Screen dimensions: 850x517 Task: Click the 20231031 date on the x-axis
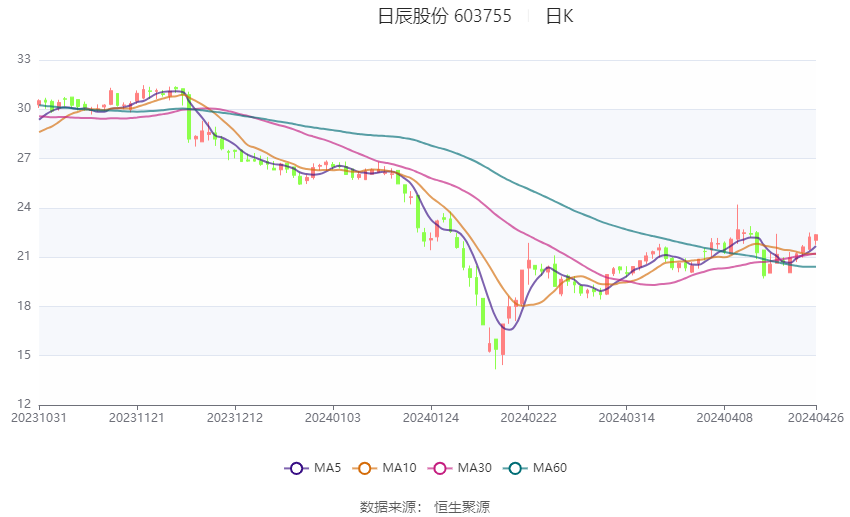tap(38, 417)
